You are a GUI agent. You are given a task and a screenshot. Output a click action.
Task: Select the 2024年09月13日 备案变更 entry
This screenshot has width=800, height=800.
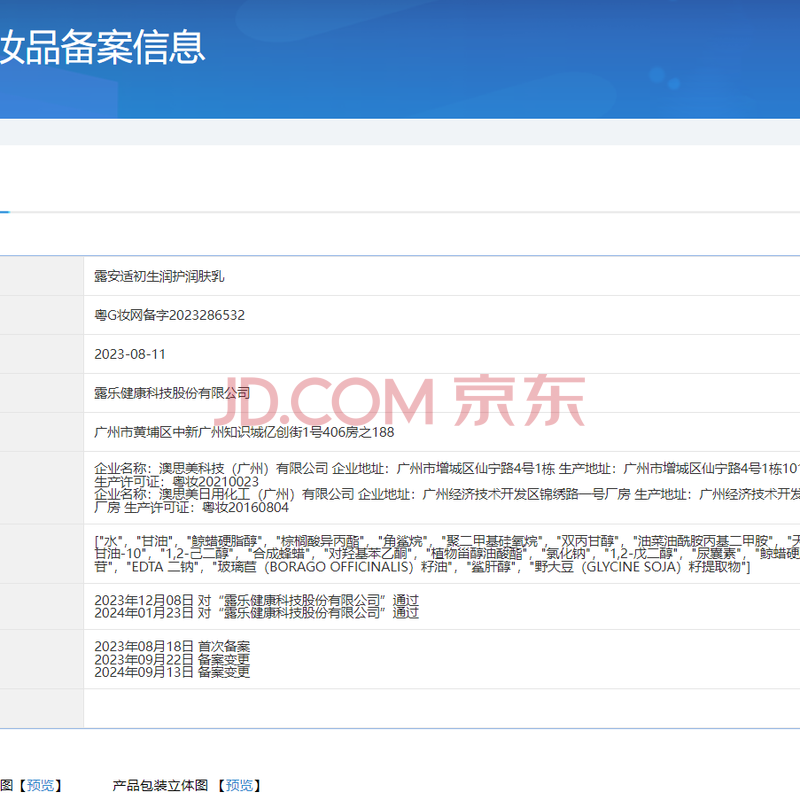[x=172, y=672]
